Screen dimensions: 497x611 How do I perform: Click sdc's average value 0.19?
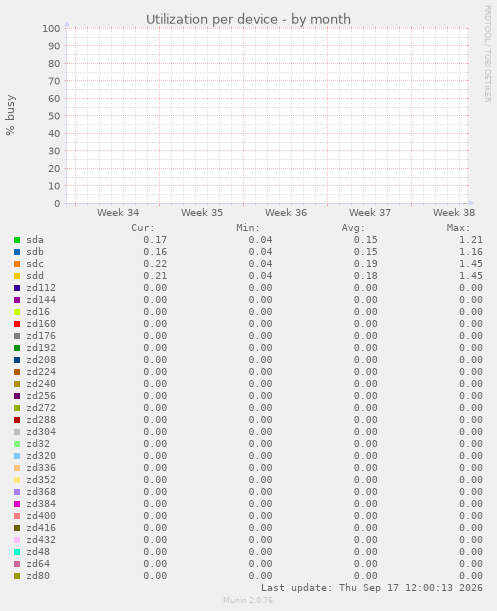(366, 264)
